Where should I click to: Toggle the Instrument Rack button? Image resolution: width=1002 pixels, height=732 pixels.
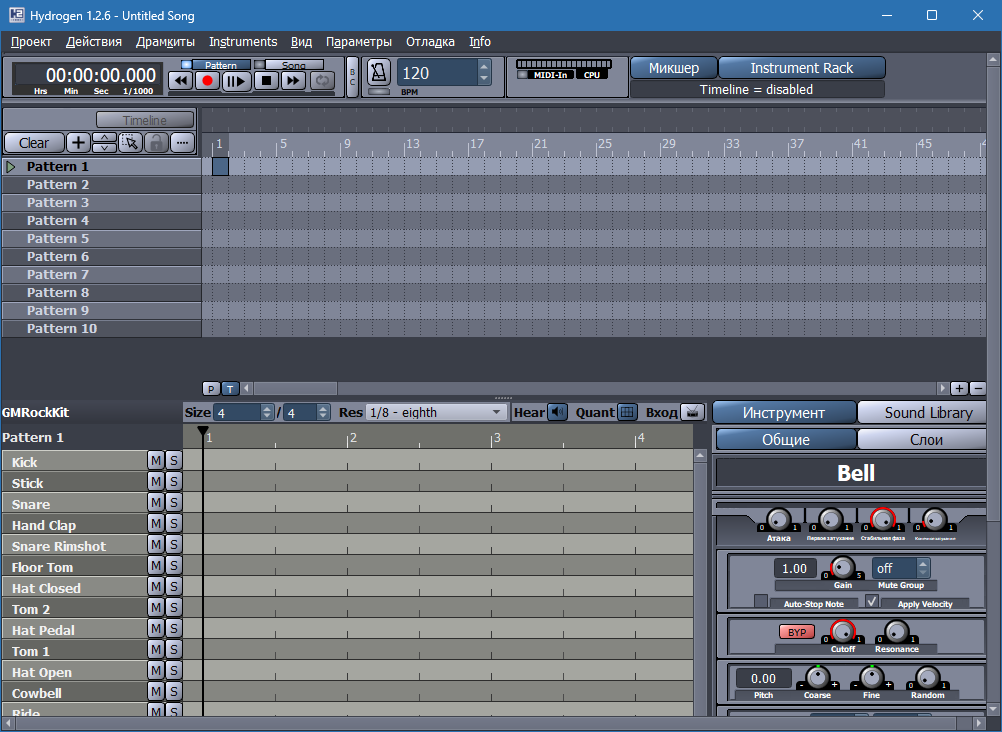pyautogui.click(x=801, y=68)
